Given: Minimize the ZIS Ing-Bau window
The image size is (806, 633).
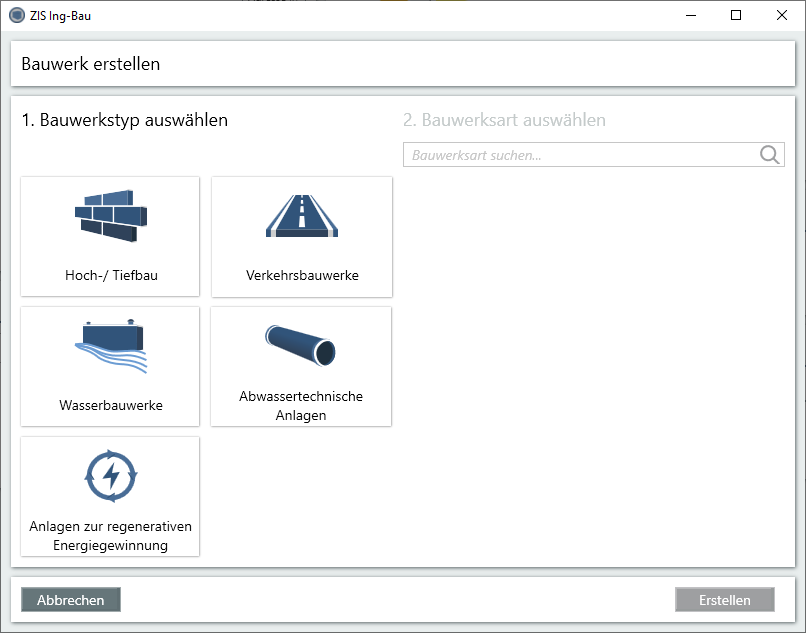Looking at the screenshot, I should coord(690,15).
